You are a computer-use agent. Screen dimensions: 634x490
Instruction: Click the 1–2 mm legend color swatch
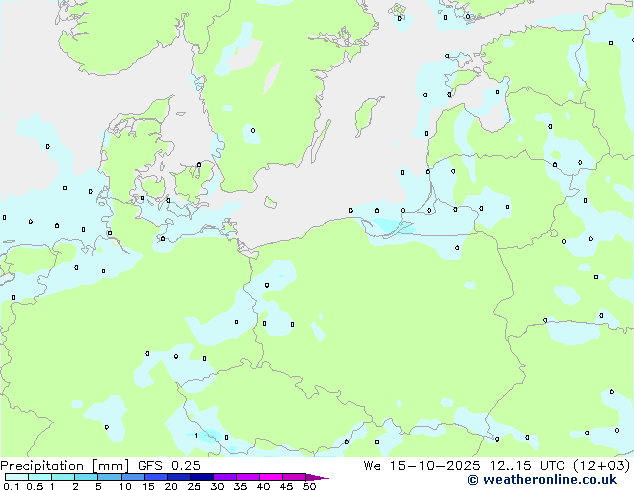coord(63,477)
